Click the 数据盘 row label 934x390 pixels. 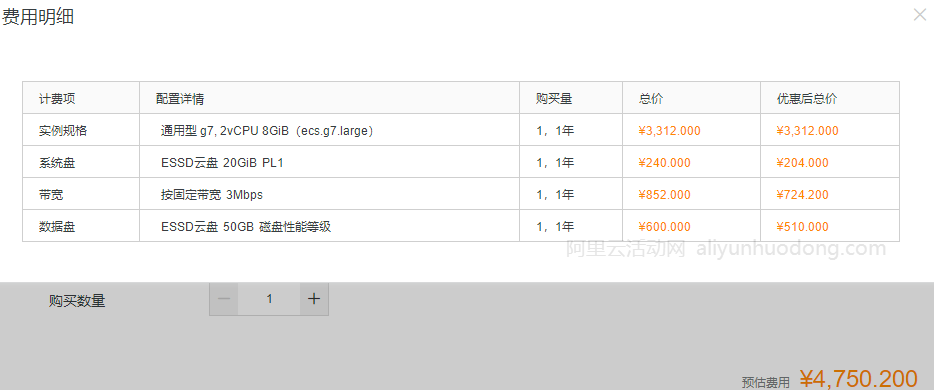click(57, 227)
